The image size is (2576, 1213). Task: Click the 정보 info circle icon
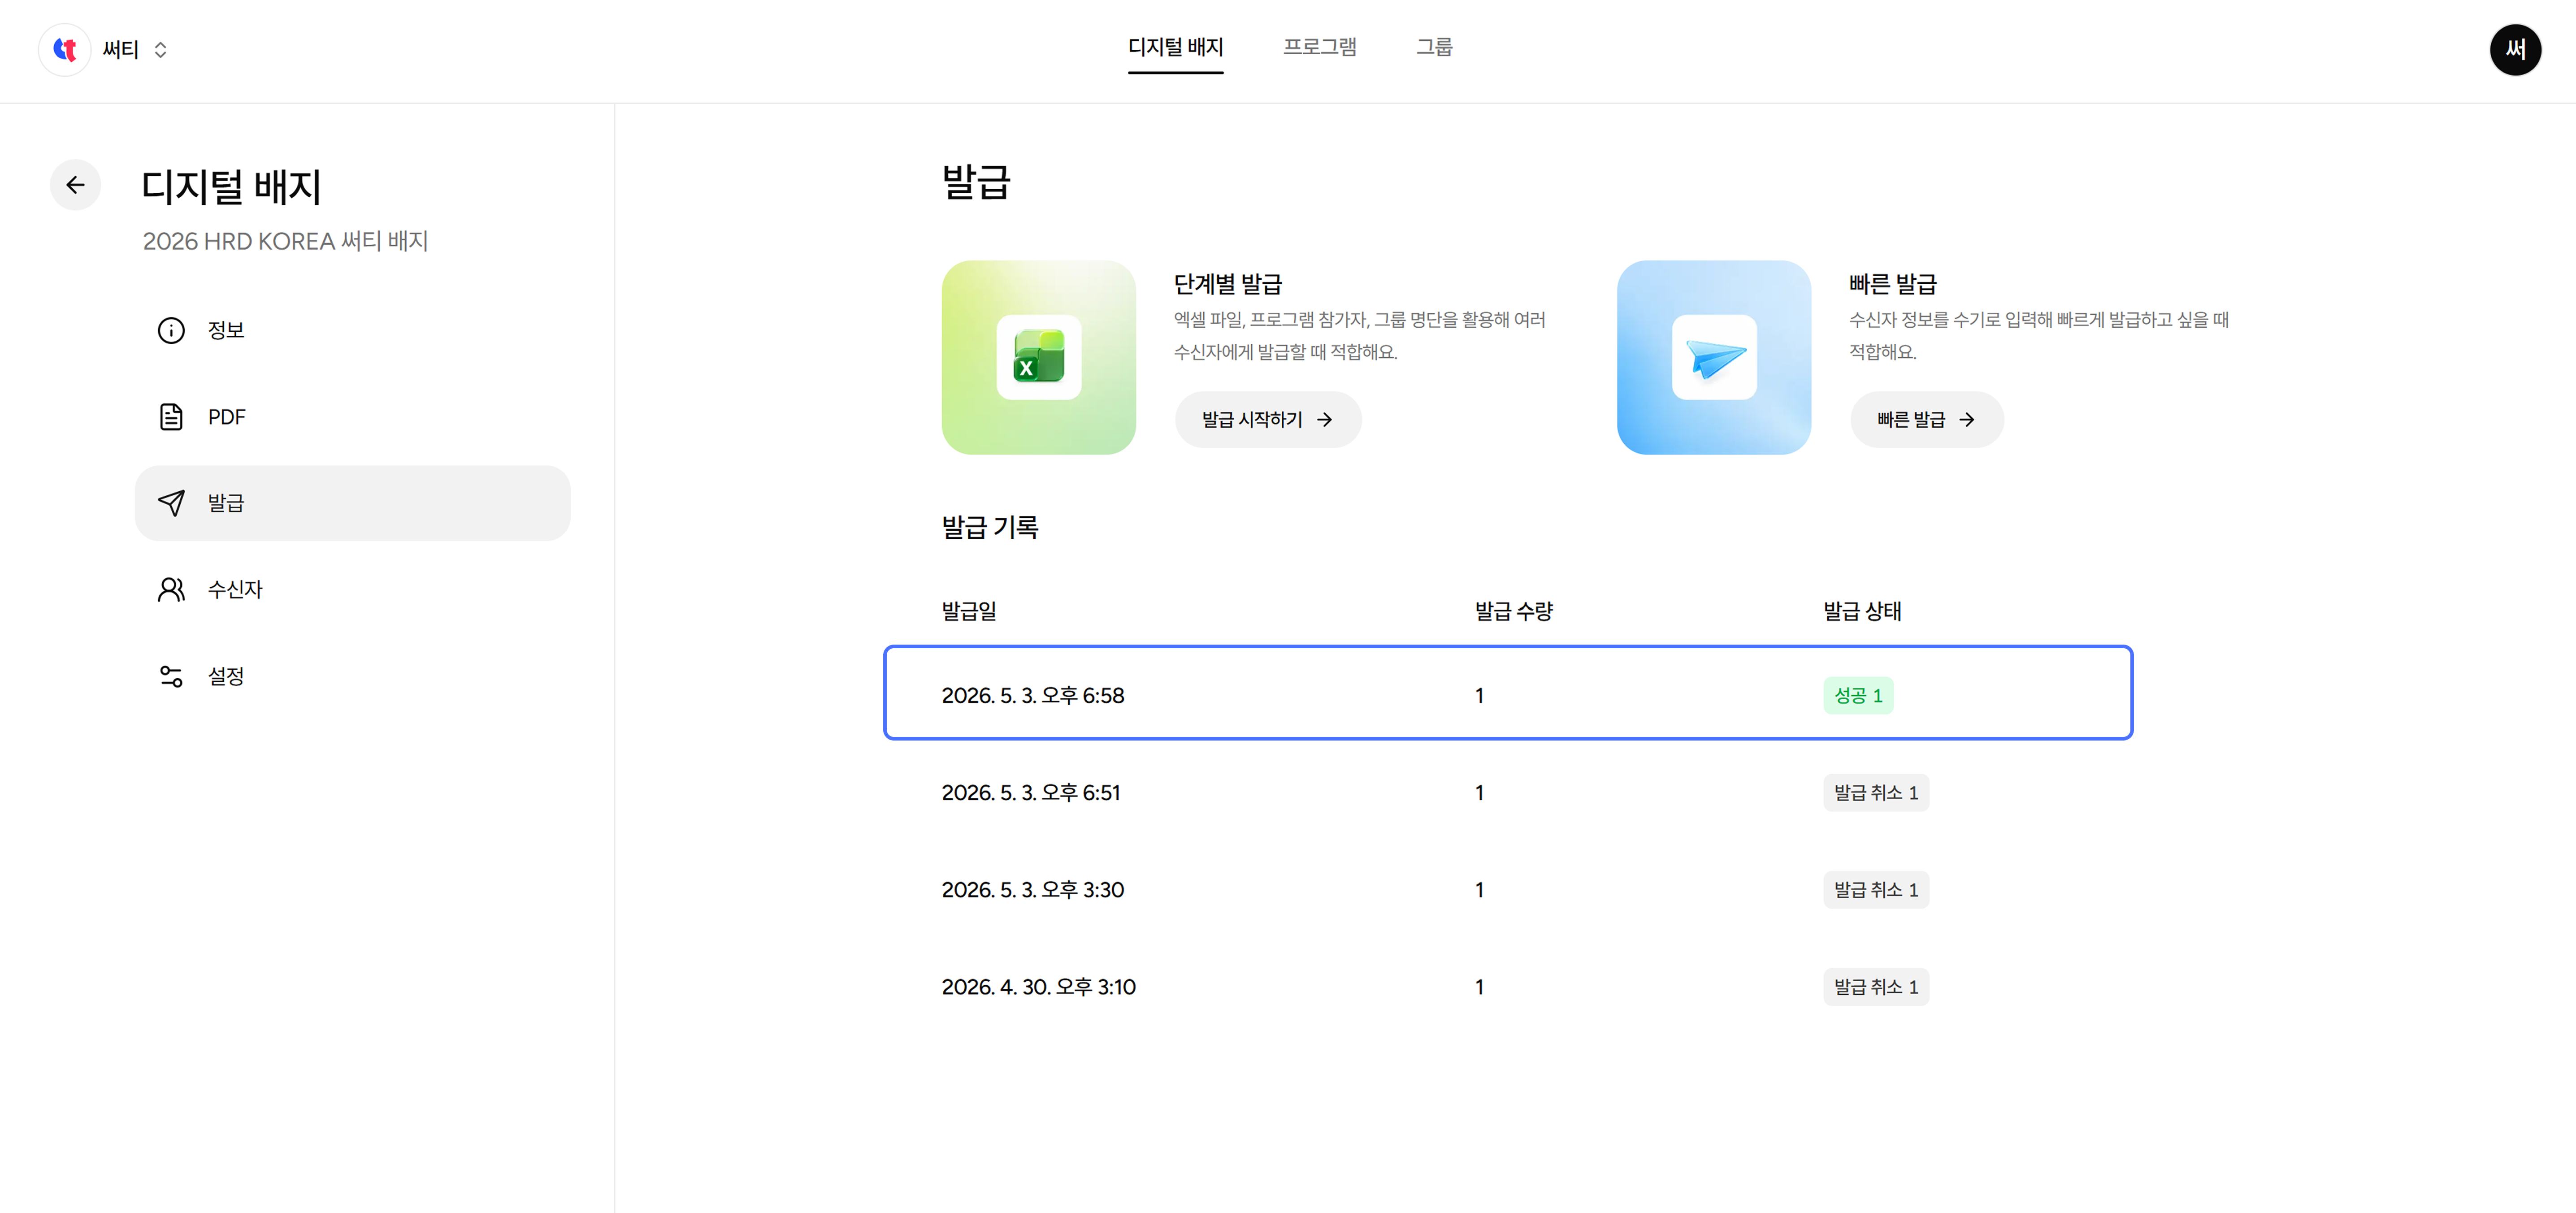[171, 330]
